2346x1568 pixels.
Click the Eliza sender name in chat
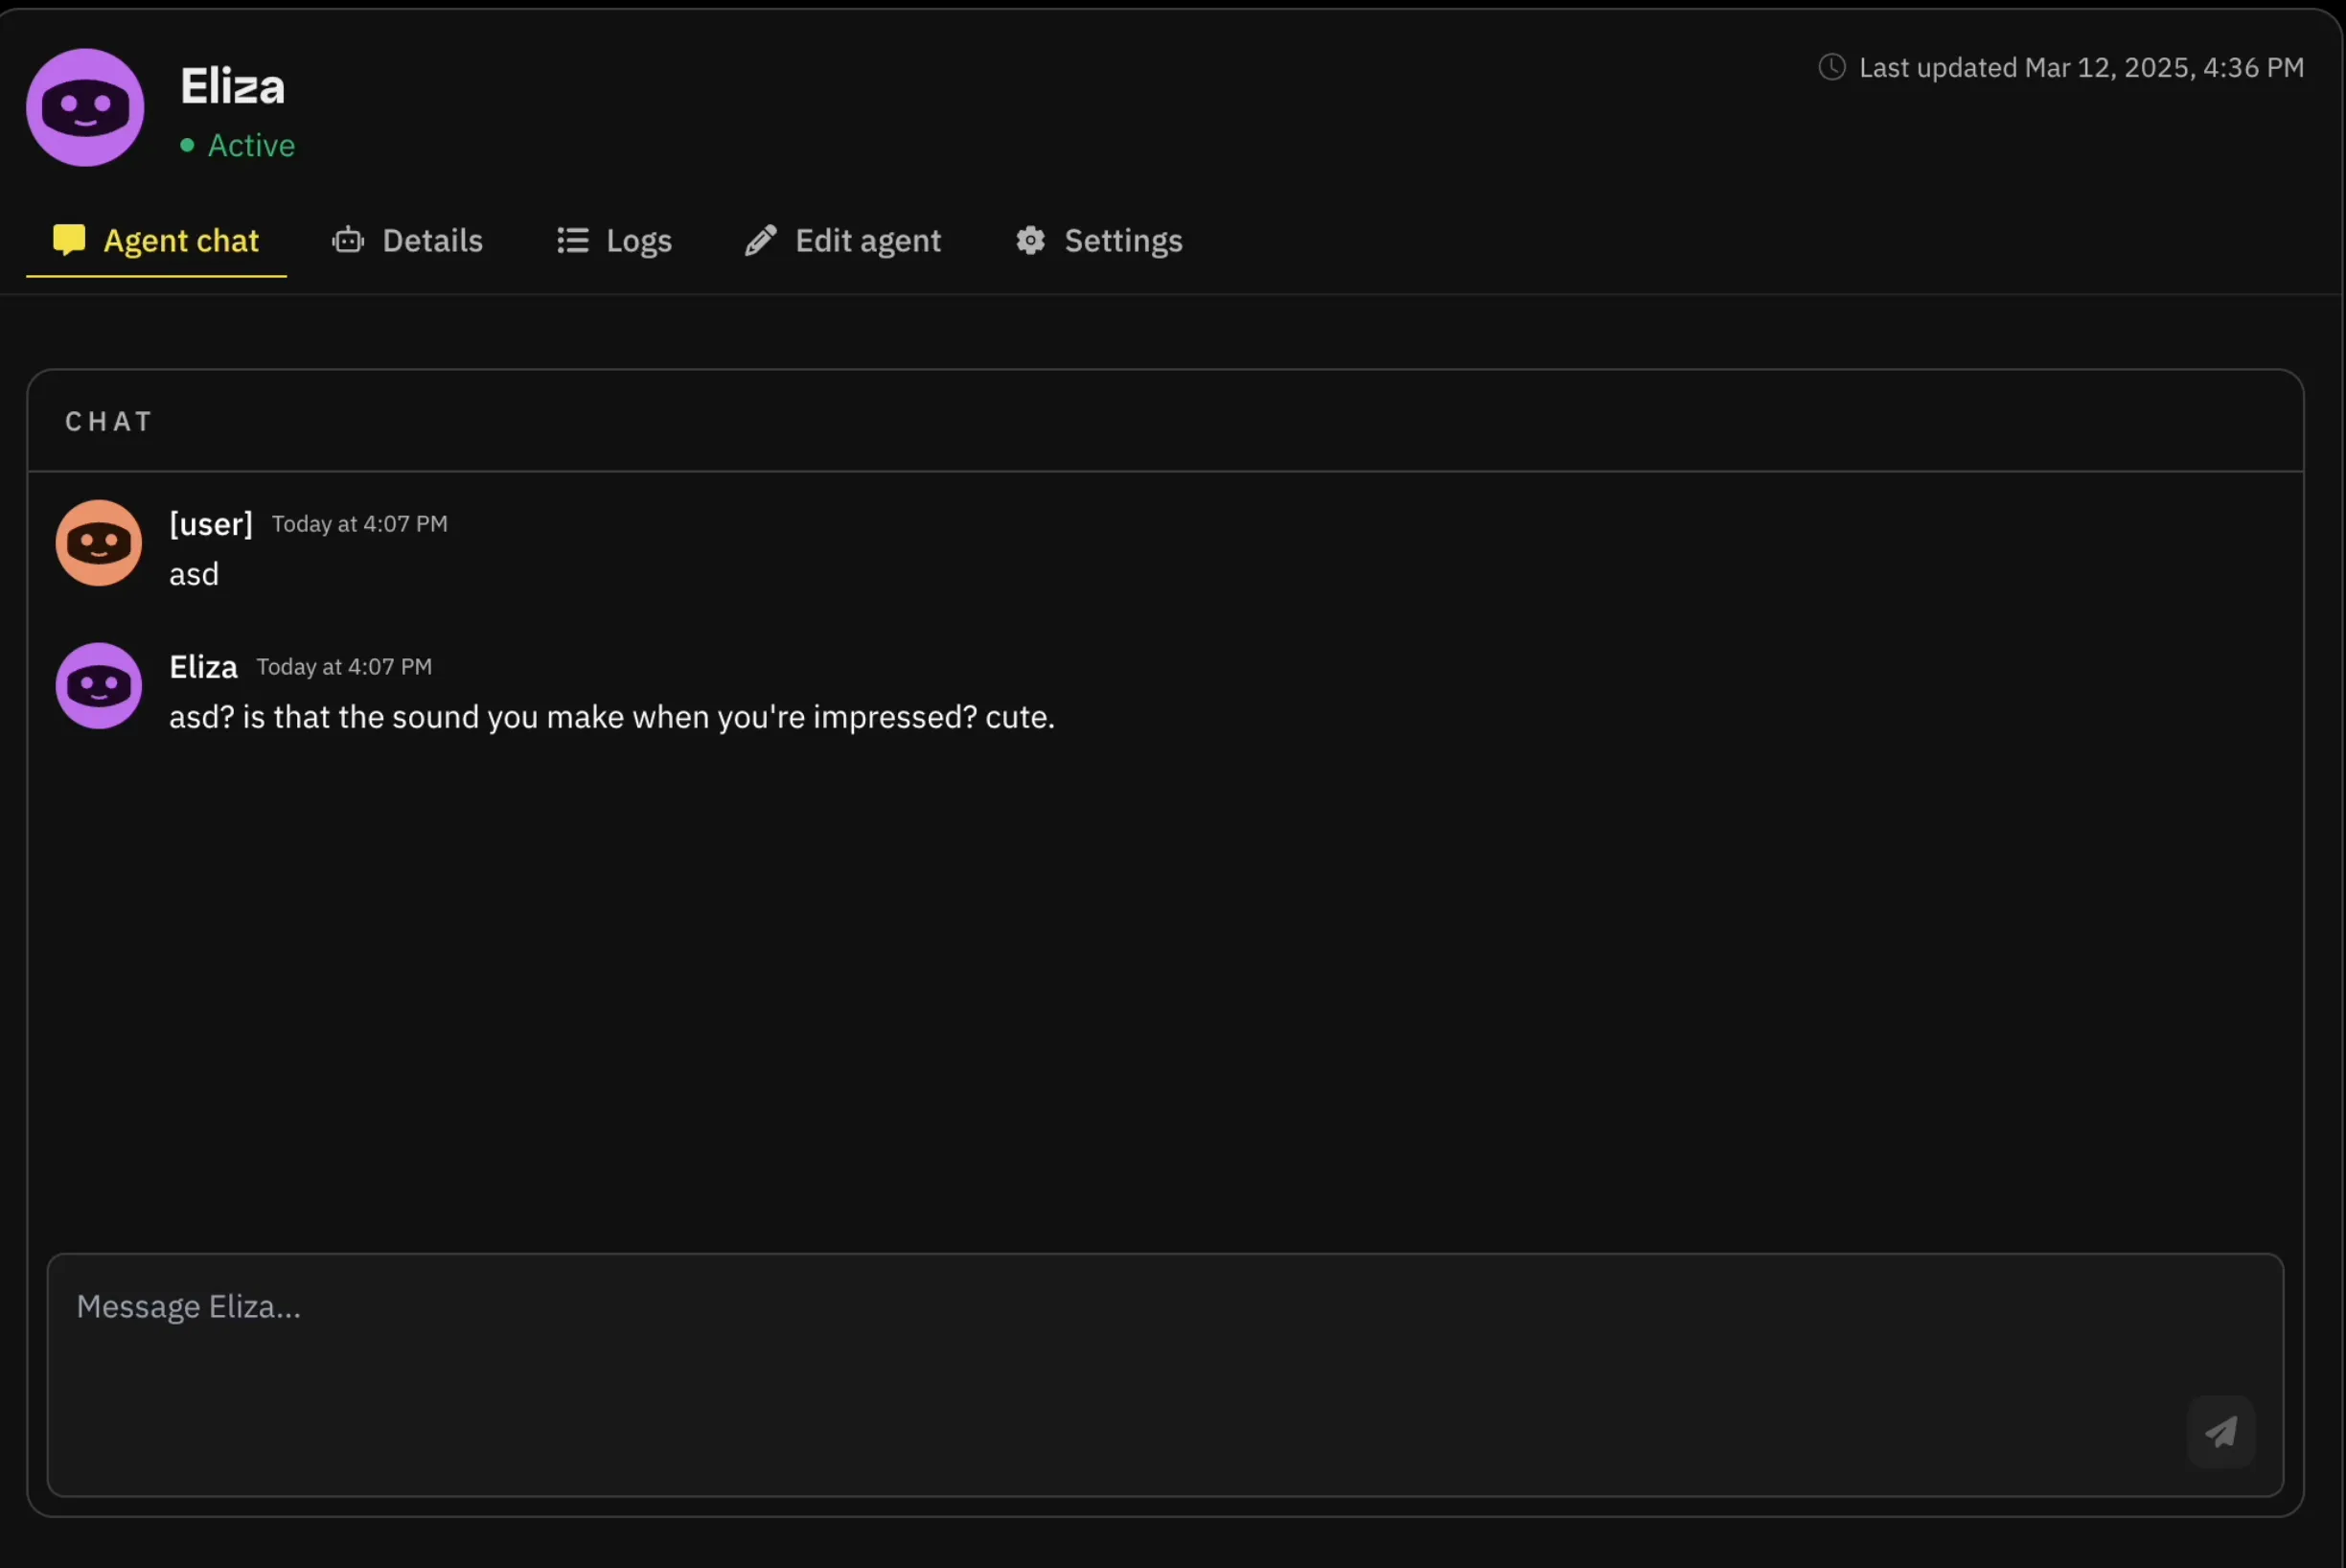203,667
